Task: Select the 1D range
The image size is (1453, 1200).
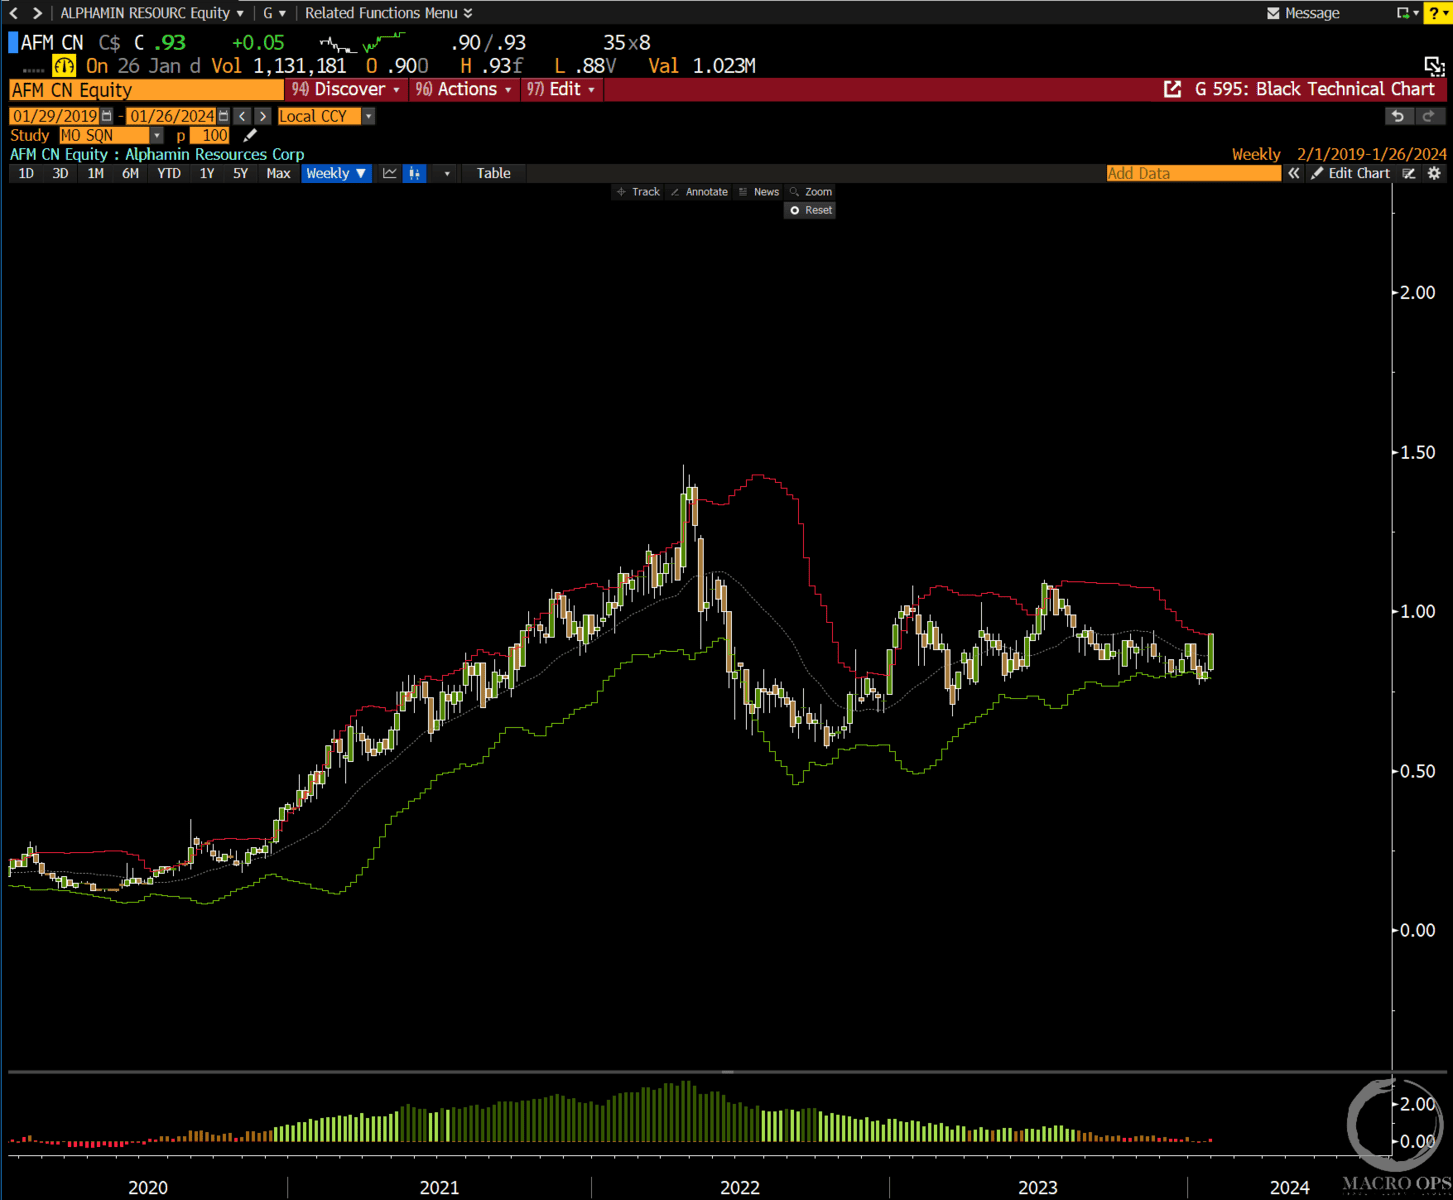Action: [x=26, y=173]
